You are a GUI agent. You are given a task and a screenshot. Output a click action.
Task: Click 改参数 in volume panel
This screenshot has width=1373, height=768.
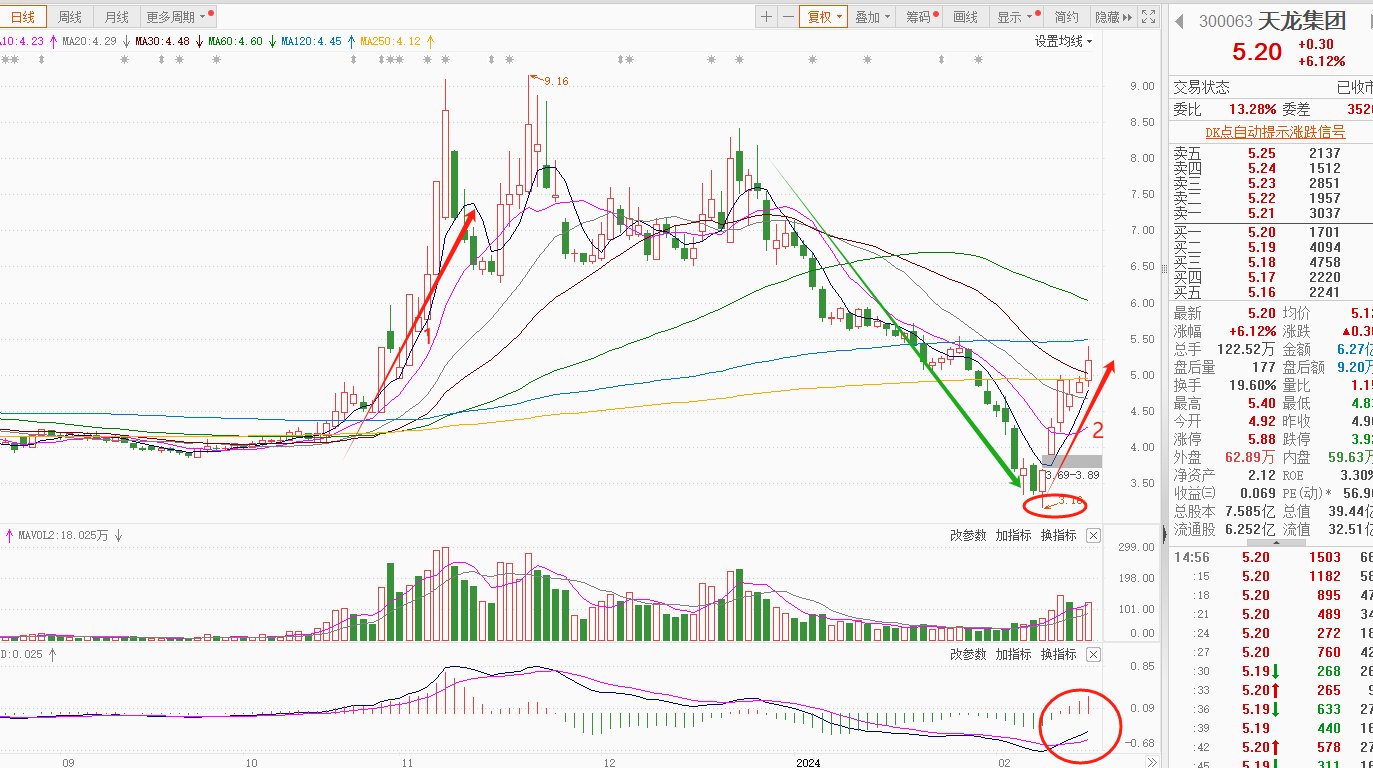click(x=968, y=536)
